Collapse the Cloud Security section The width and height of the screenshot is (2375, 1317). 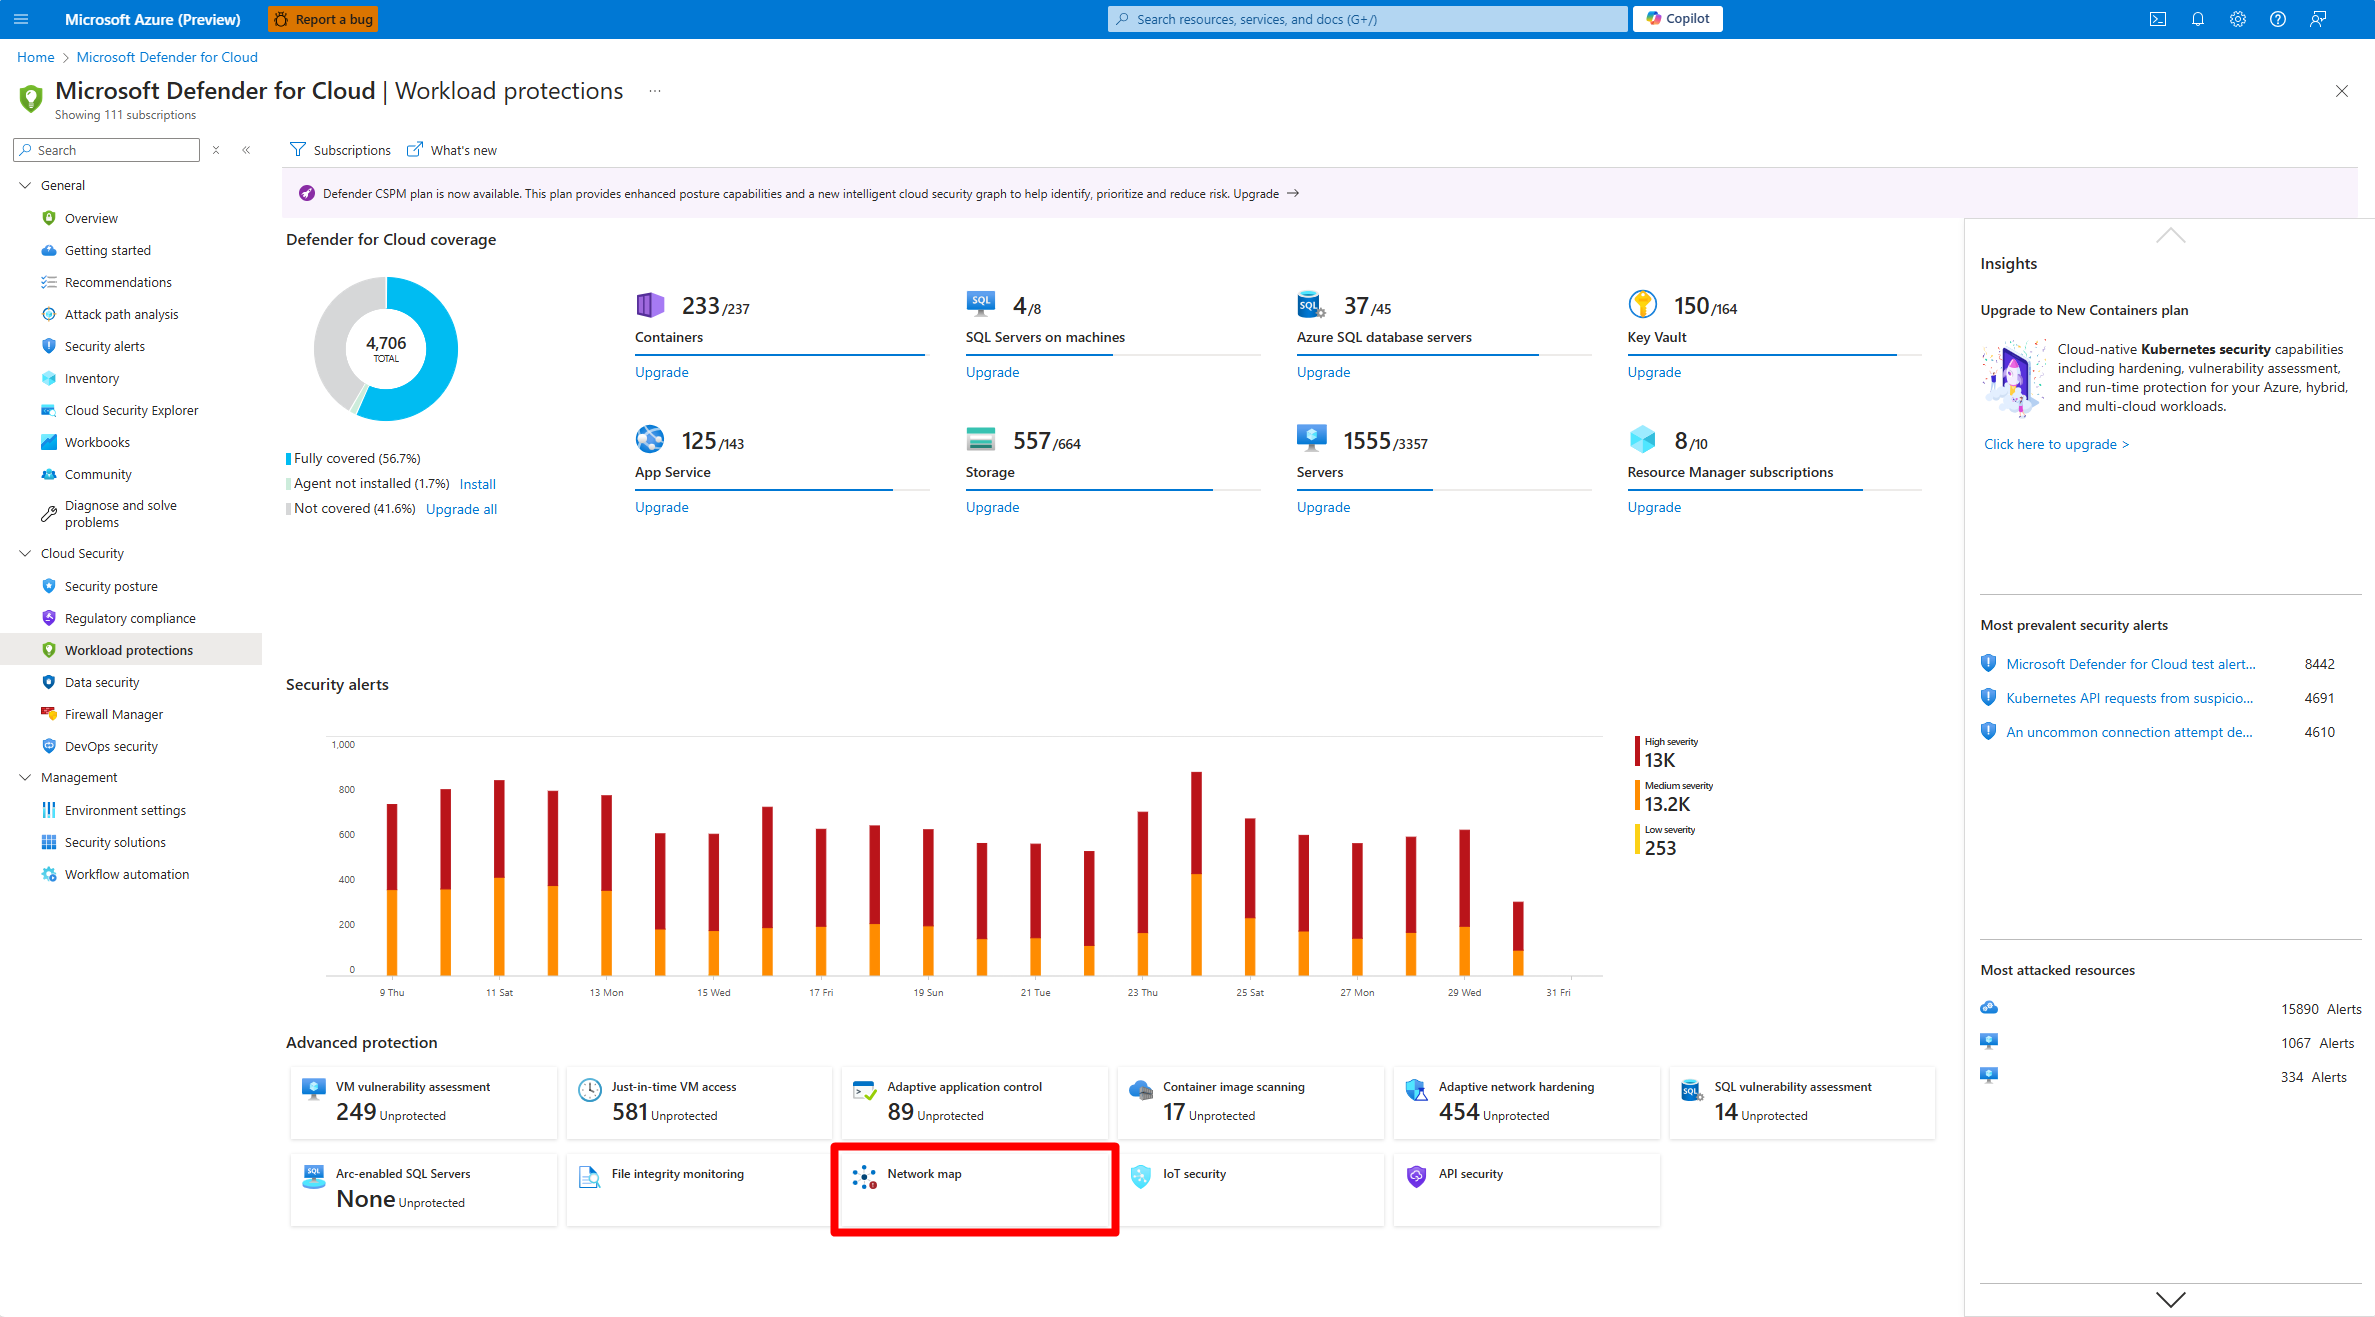click(26, 553)
